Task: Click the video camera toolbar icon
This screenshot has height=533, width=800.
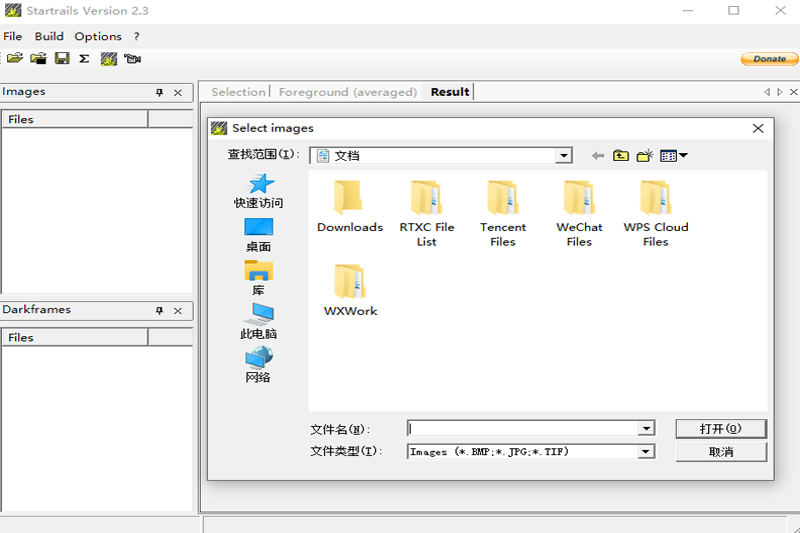Action: pyautogui.click(x=132, y=59)
